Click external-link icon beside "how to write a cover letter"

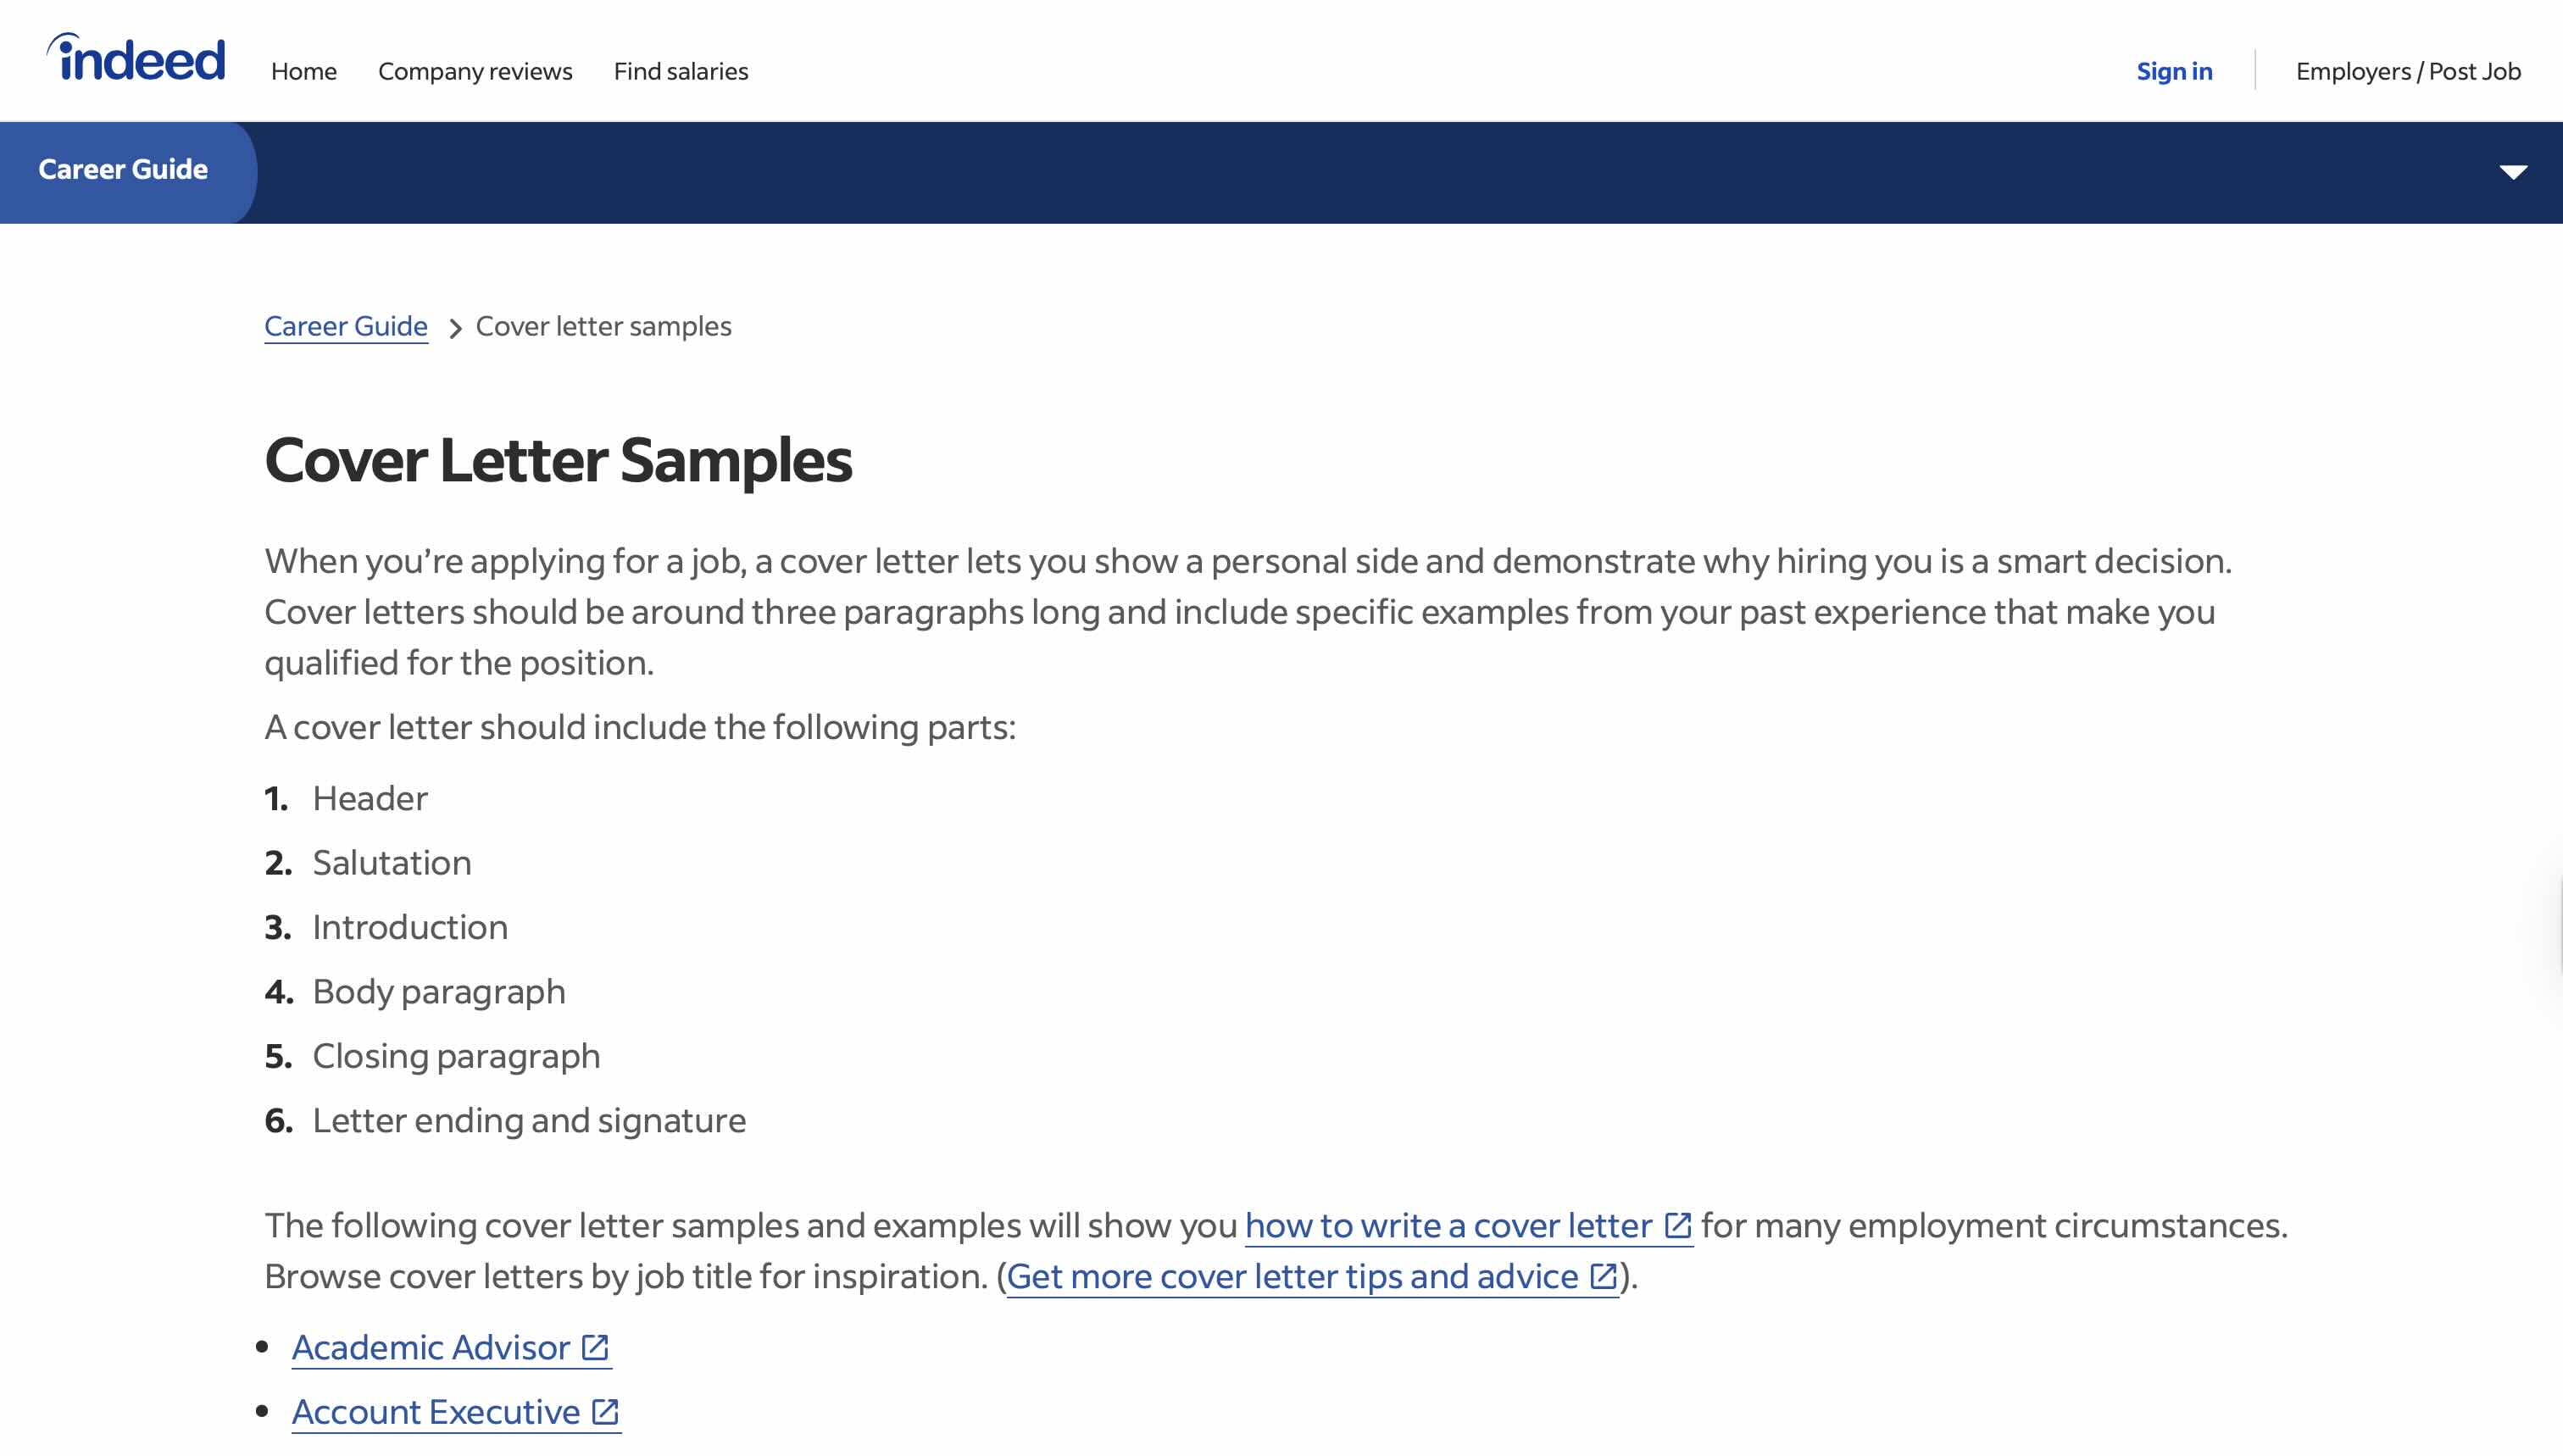coord(1677,1225)
